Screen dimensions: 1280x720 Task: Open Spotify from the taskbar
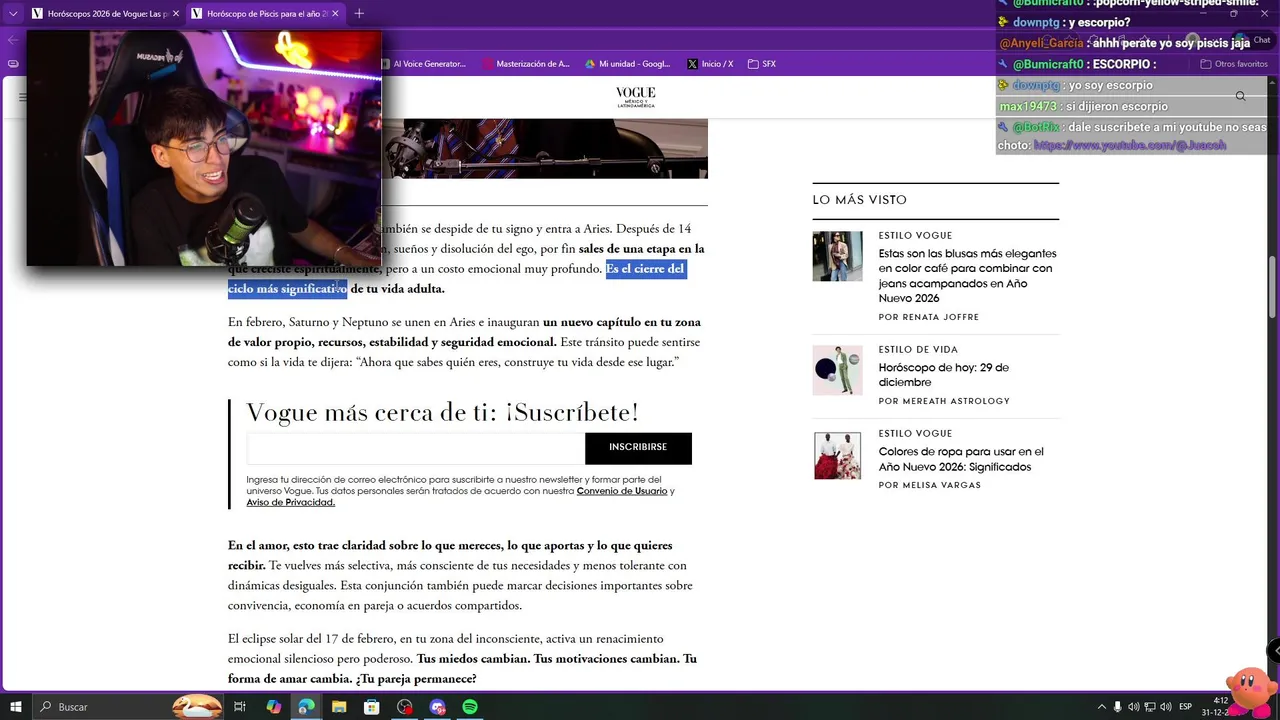pos(470,707)
